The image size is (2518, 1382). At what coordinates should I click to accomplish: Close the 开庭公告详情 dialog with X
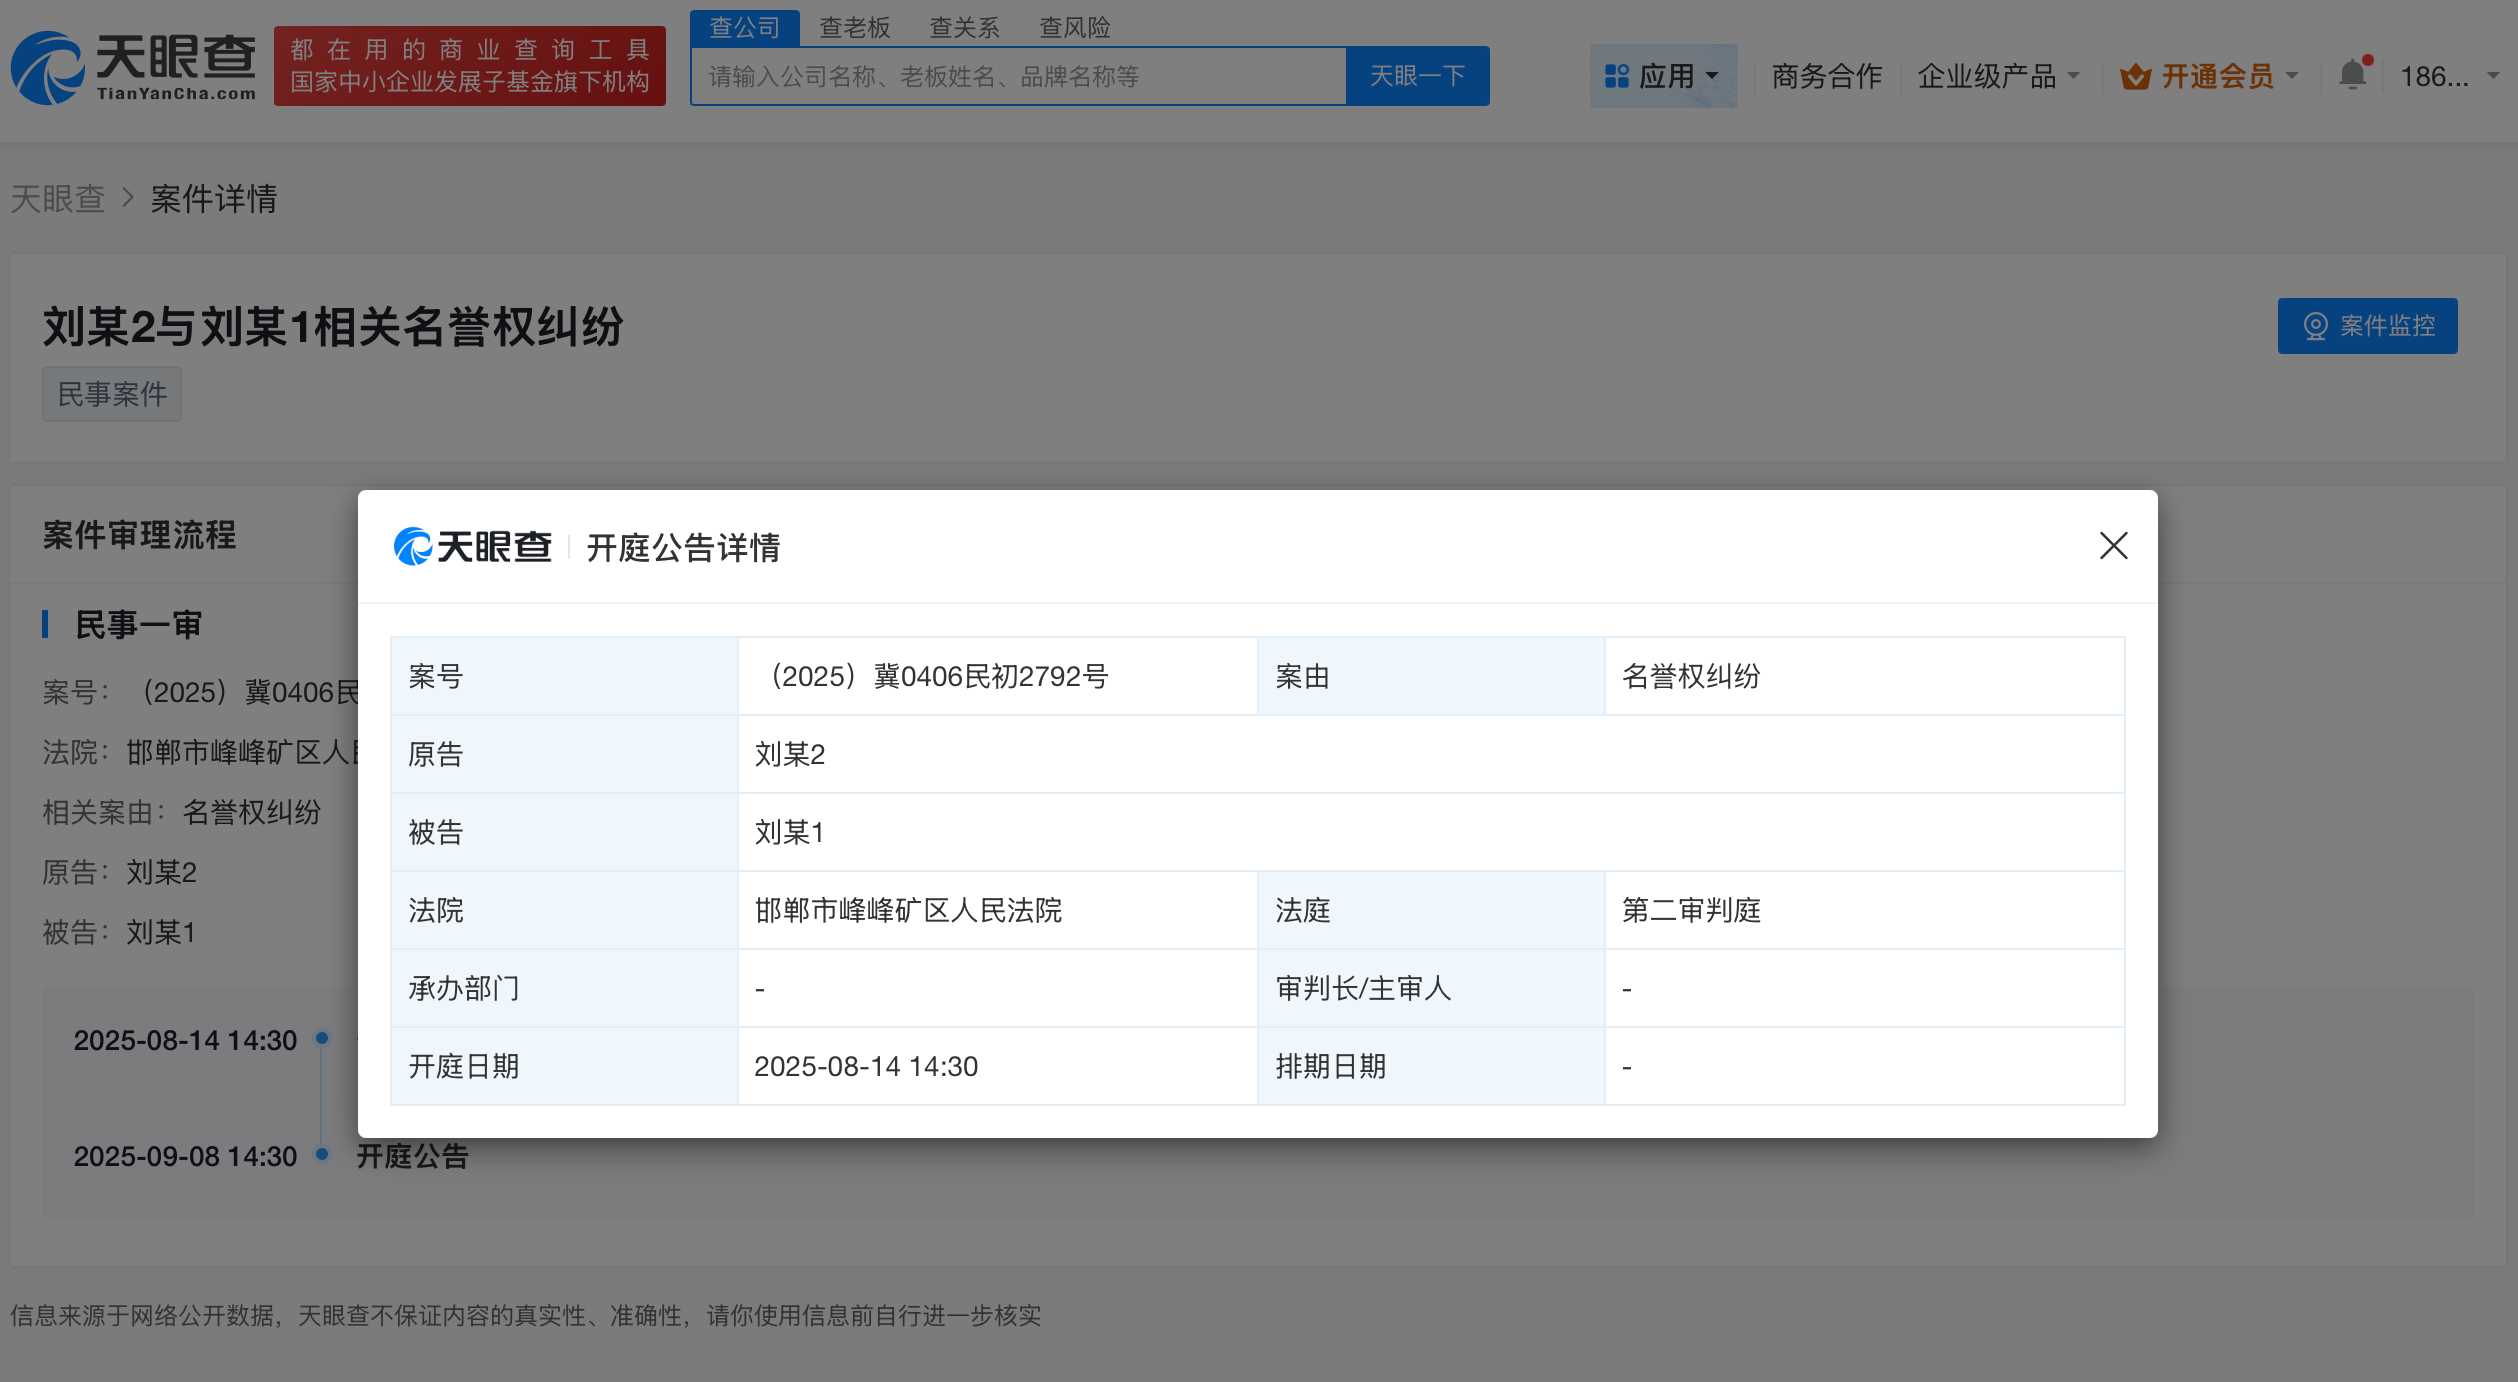pos(2113,547)
